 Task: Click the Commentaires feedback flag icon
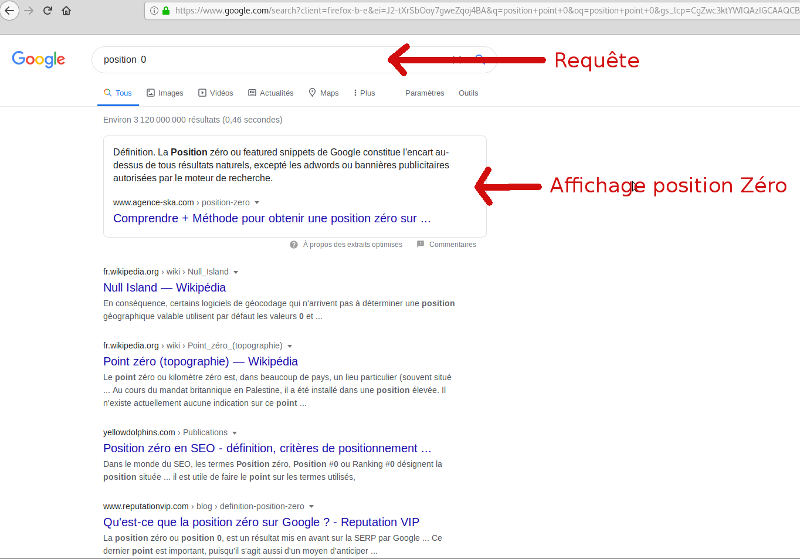pos(420,244)
